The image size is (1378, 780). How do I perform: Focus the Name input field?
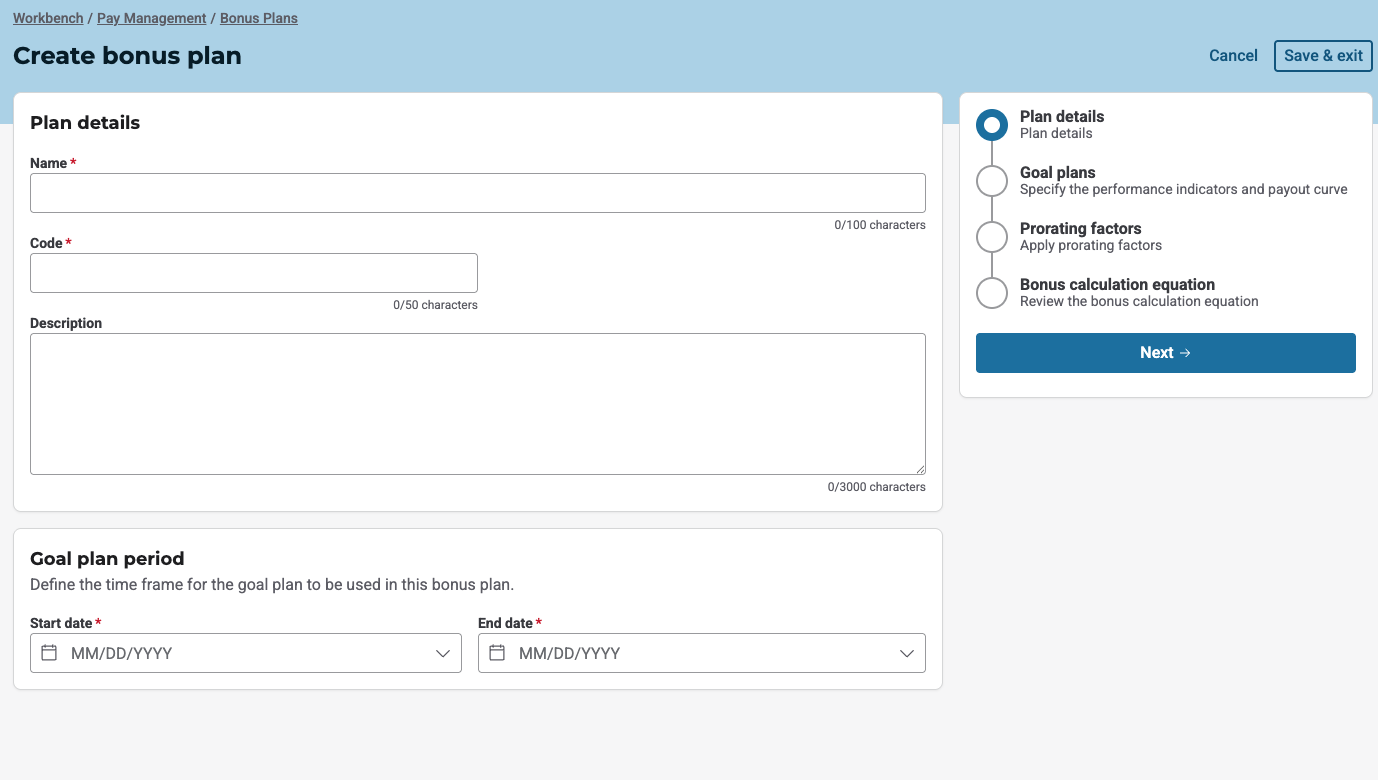(477, 193)
